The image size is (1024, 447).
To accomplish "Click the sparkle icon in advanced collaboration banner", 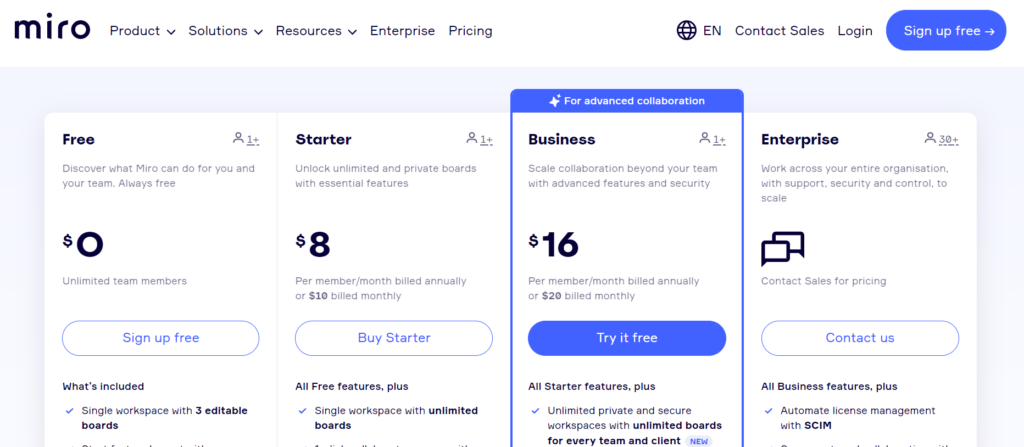I will point(554,101).
